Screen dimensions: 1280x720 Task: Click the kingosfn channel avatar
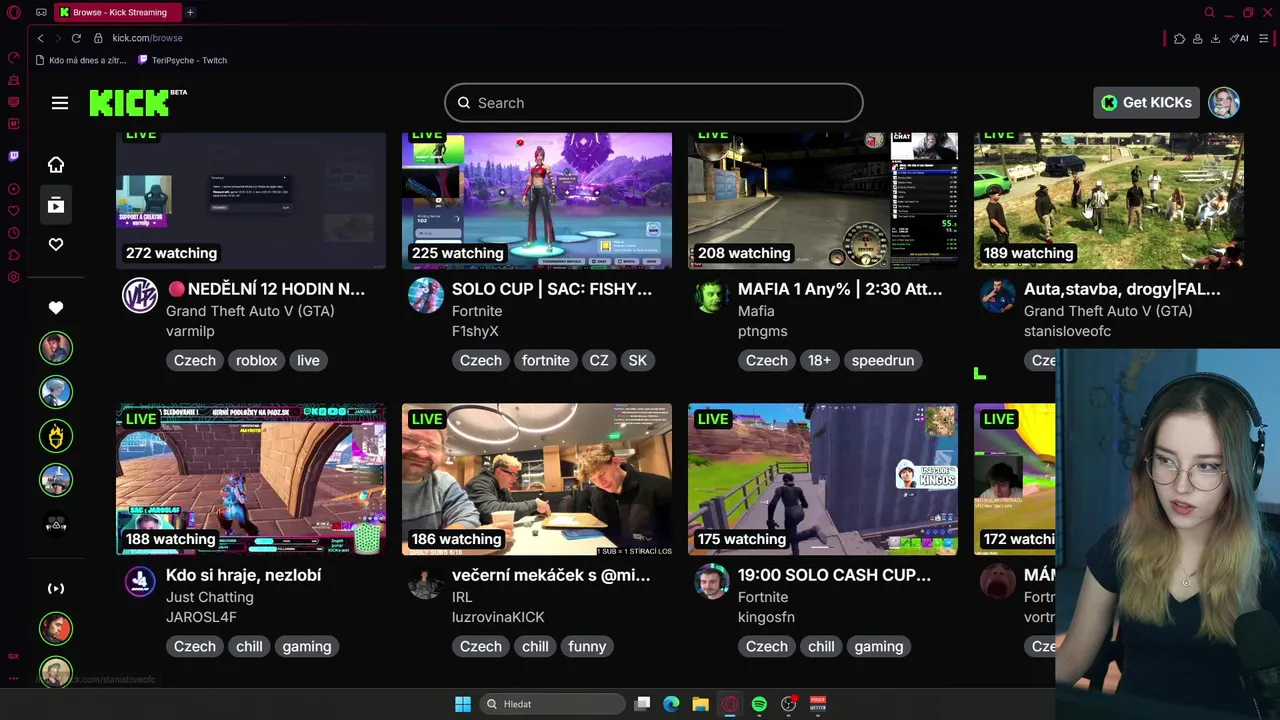tap(712, 581)
